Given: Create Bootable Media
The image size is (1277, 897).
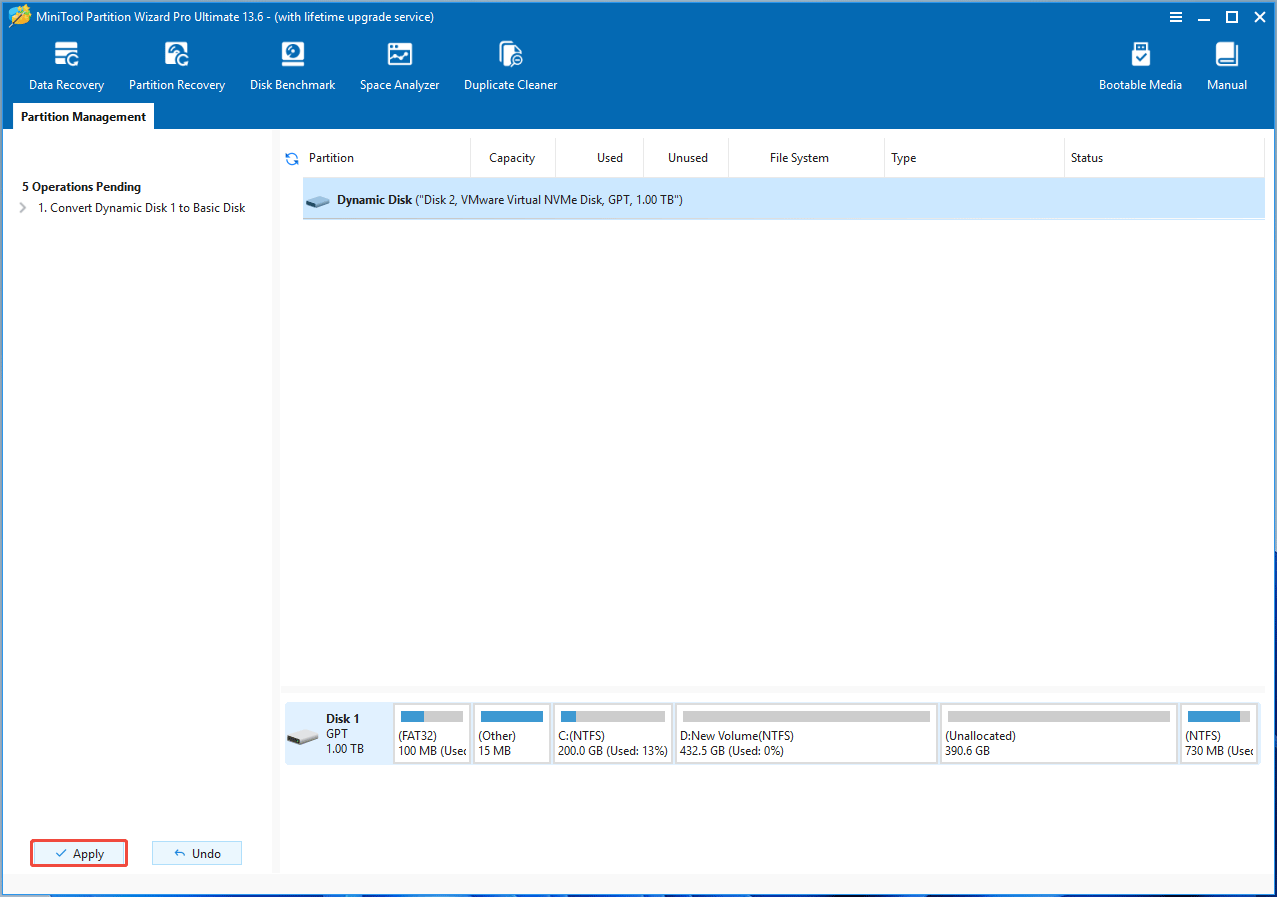Looking at the screenshot, I should pyautogui.click(x=1140, y=66).
